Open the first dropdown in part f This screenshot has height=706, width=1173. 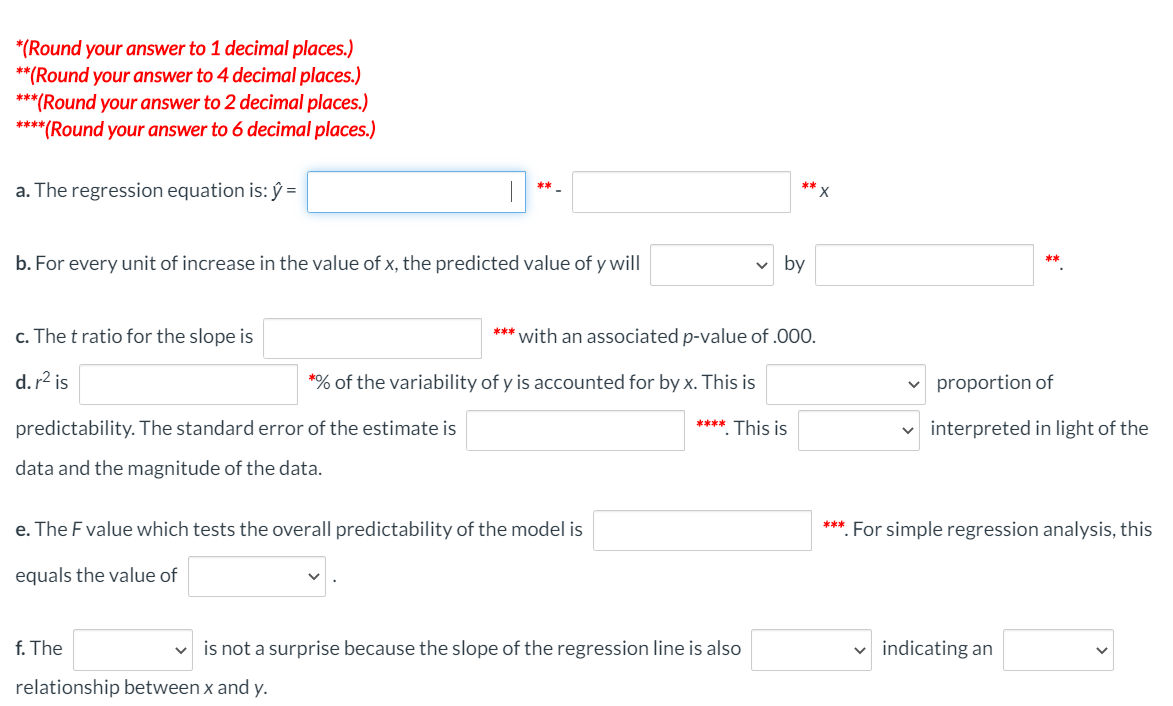pos(132,649)
